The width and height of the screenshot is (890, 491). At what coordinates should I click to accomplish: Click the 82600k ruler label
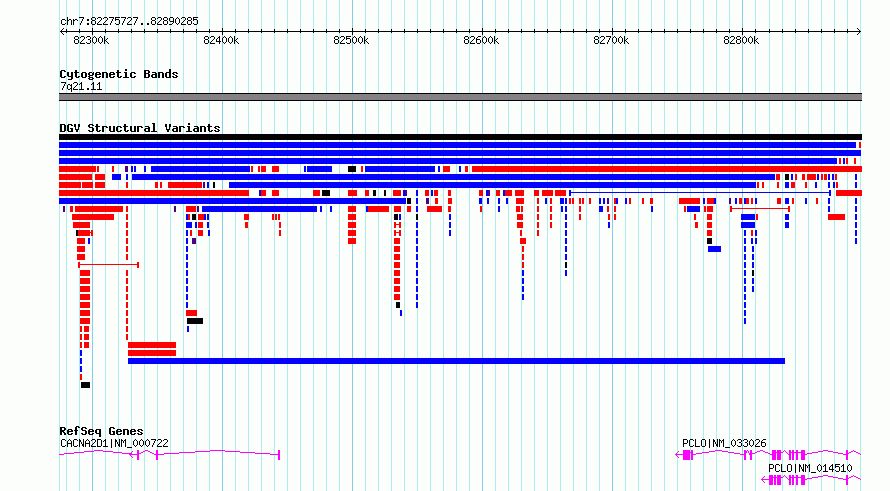481,40
